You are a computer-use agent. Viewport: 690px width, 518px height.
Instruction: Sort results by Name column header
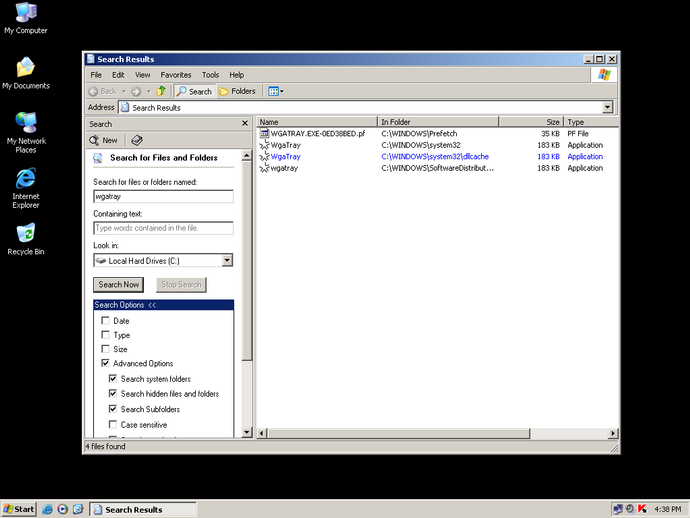(317, 122)
